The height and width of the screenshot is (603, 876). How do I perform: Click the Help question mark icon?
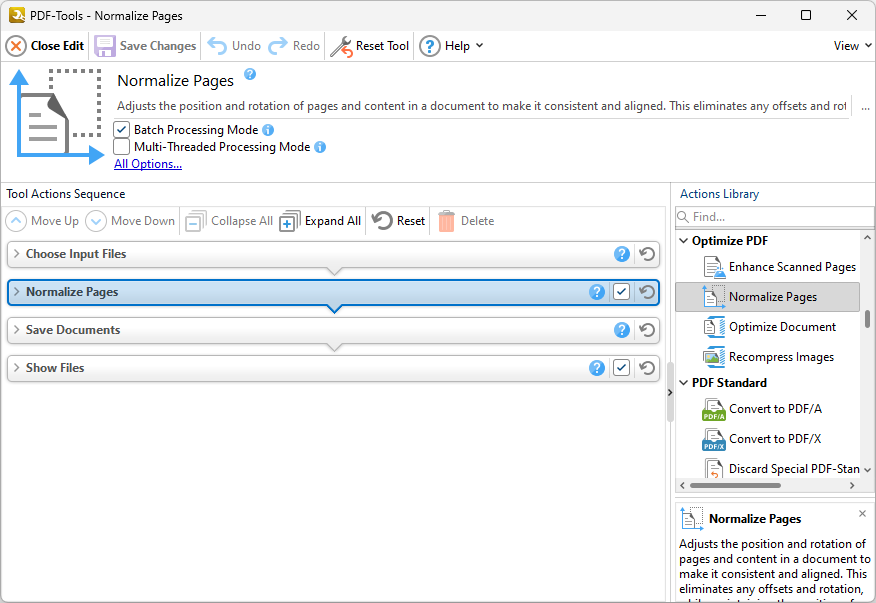point(430,46)
